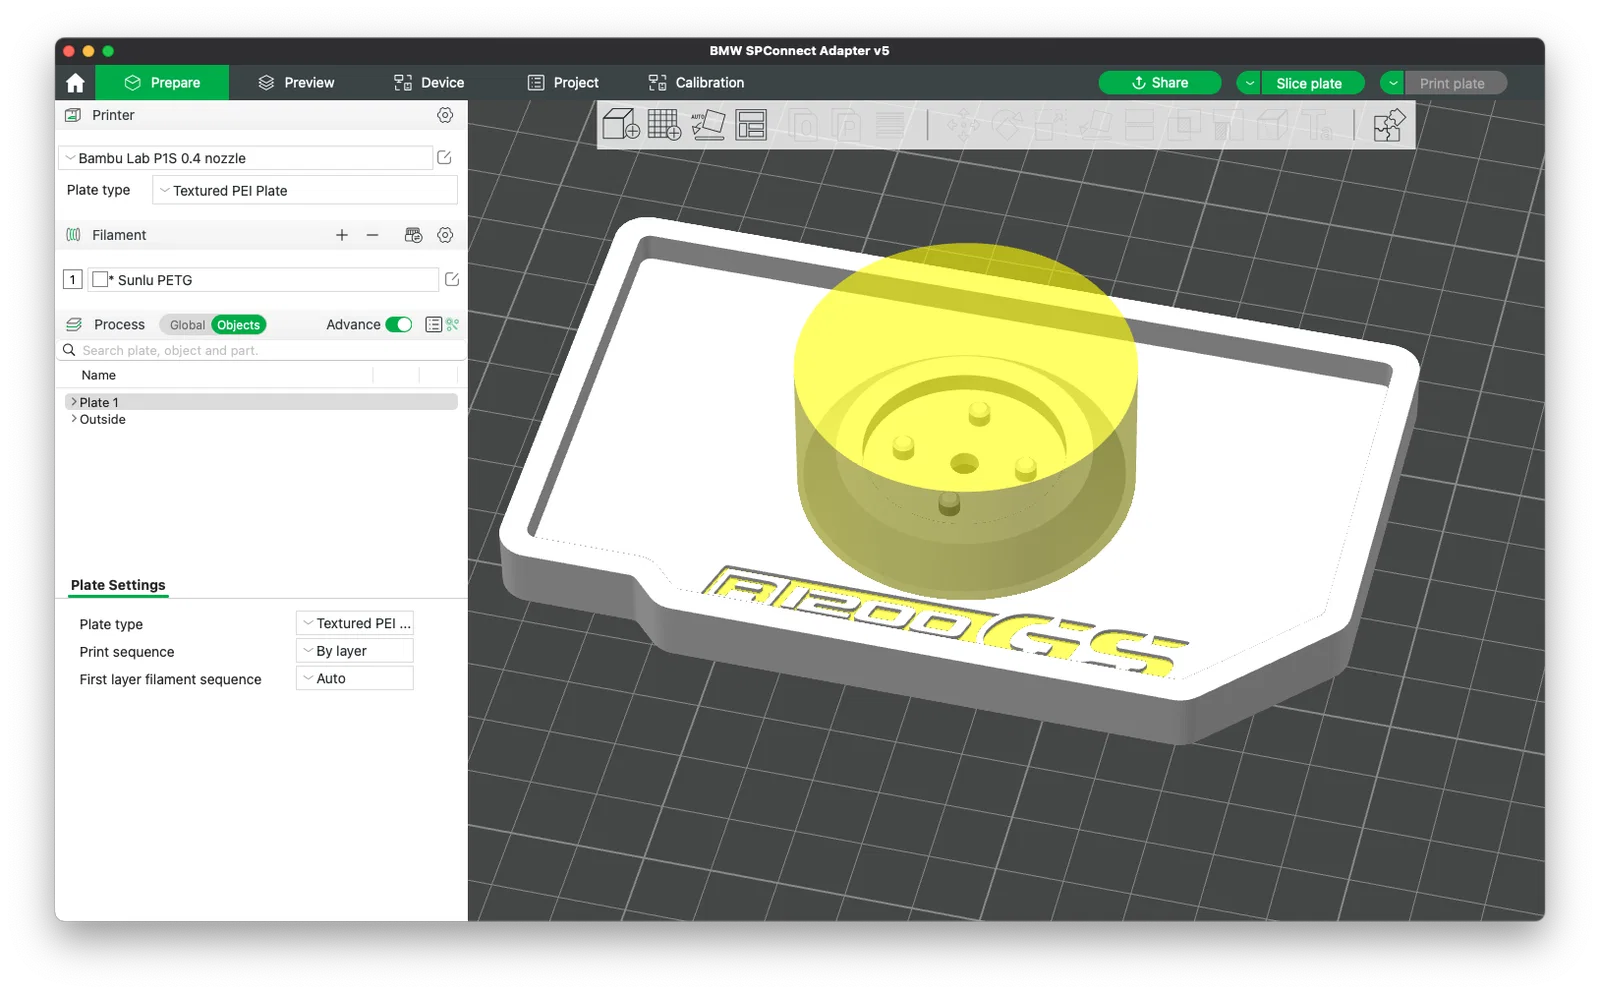Open the Print sequence dropdown
1600x994 pixels.
(355, 651)
